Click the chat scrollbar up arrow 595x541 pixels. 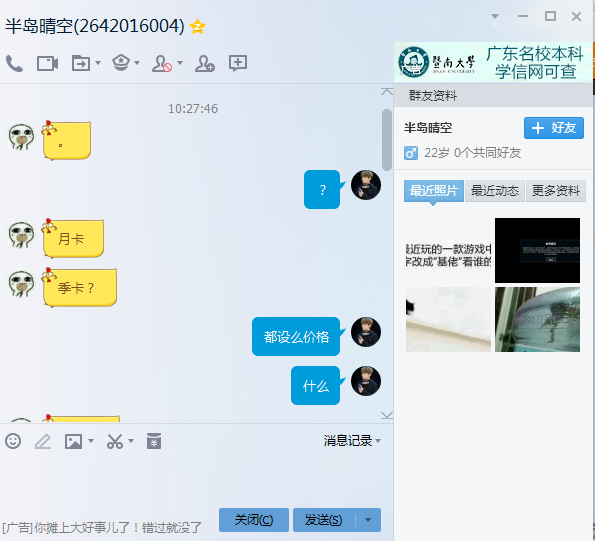(x=387, y=92)
